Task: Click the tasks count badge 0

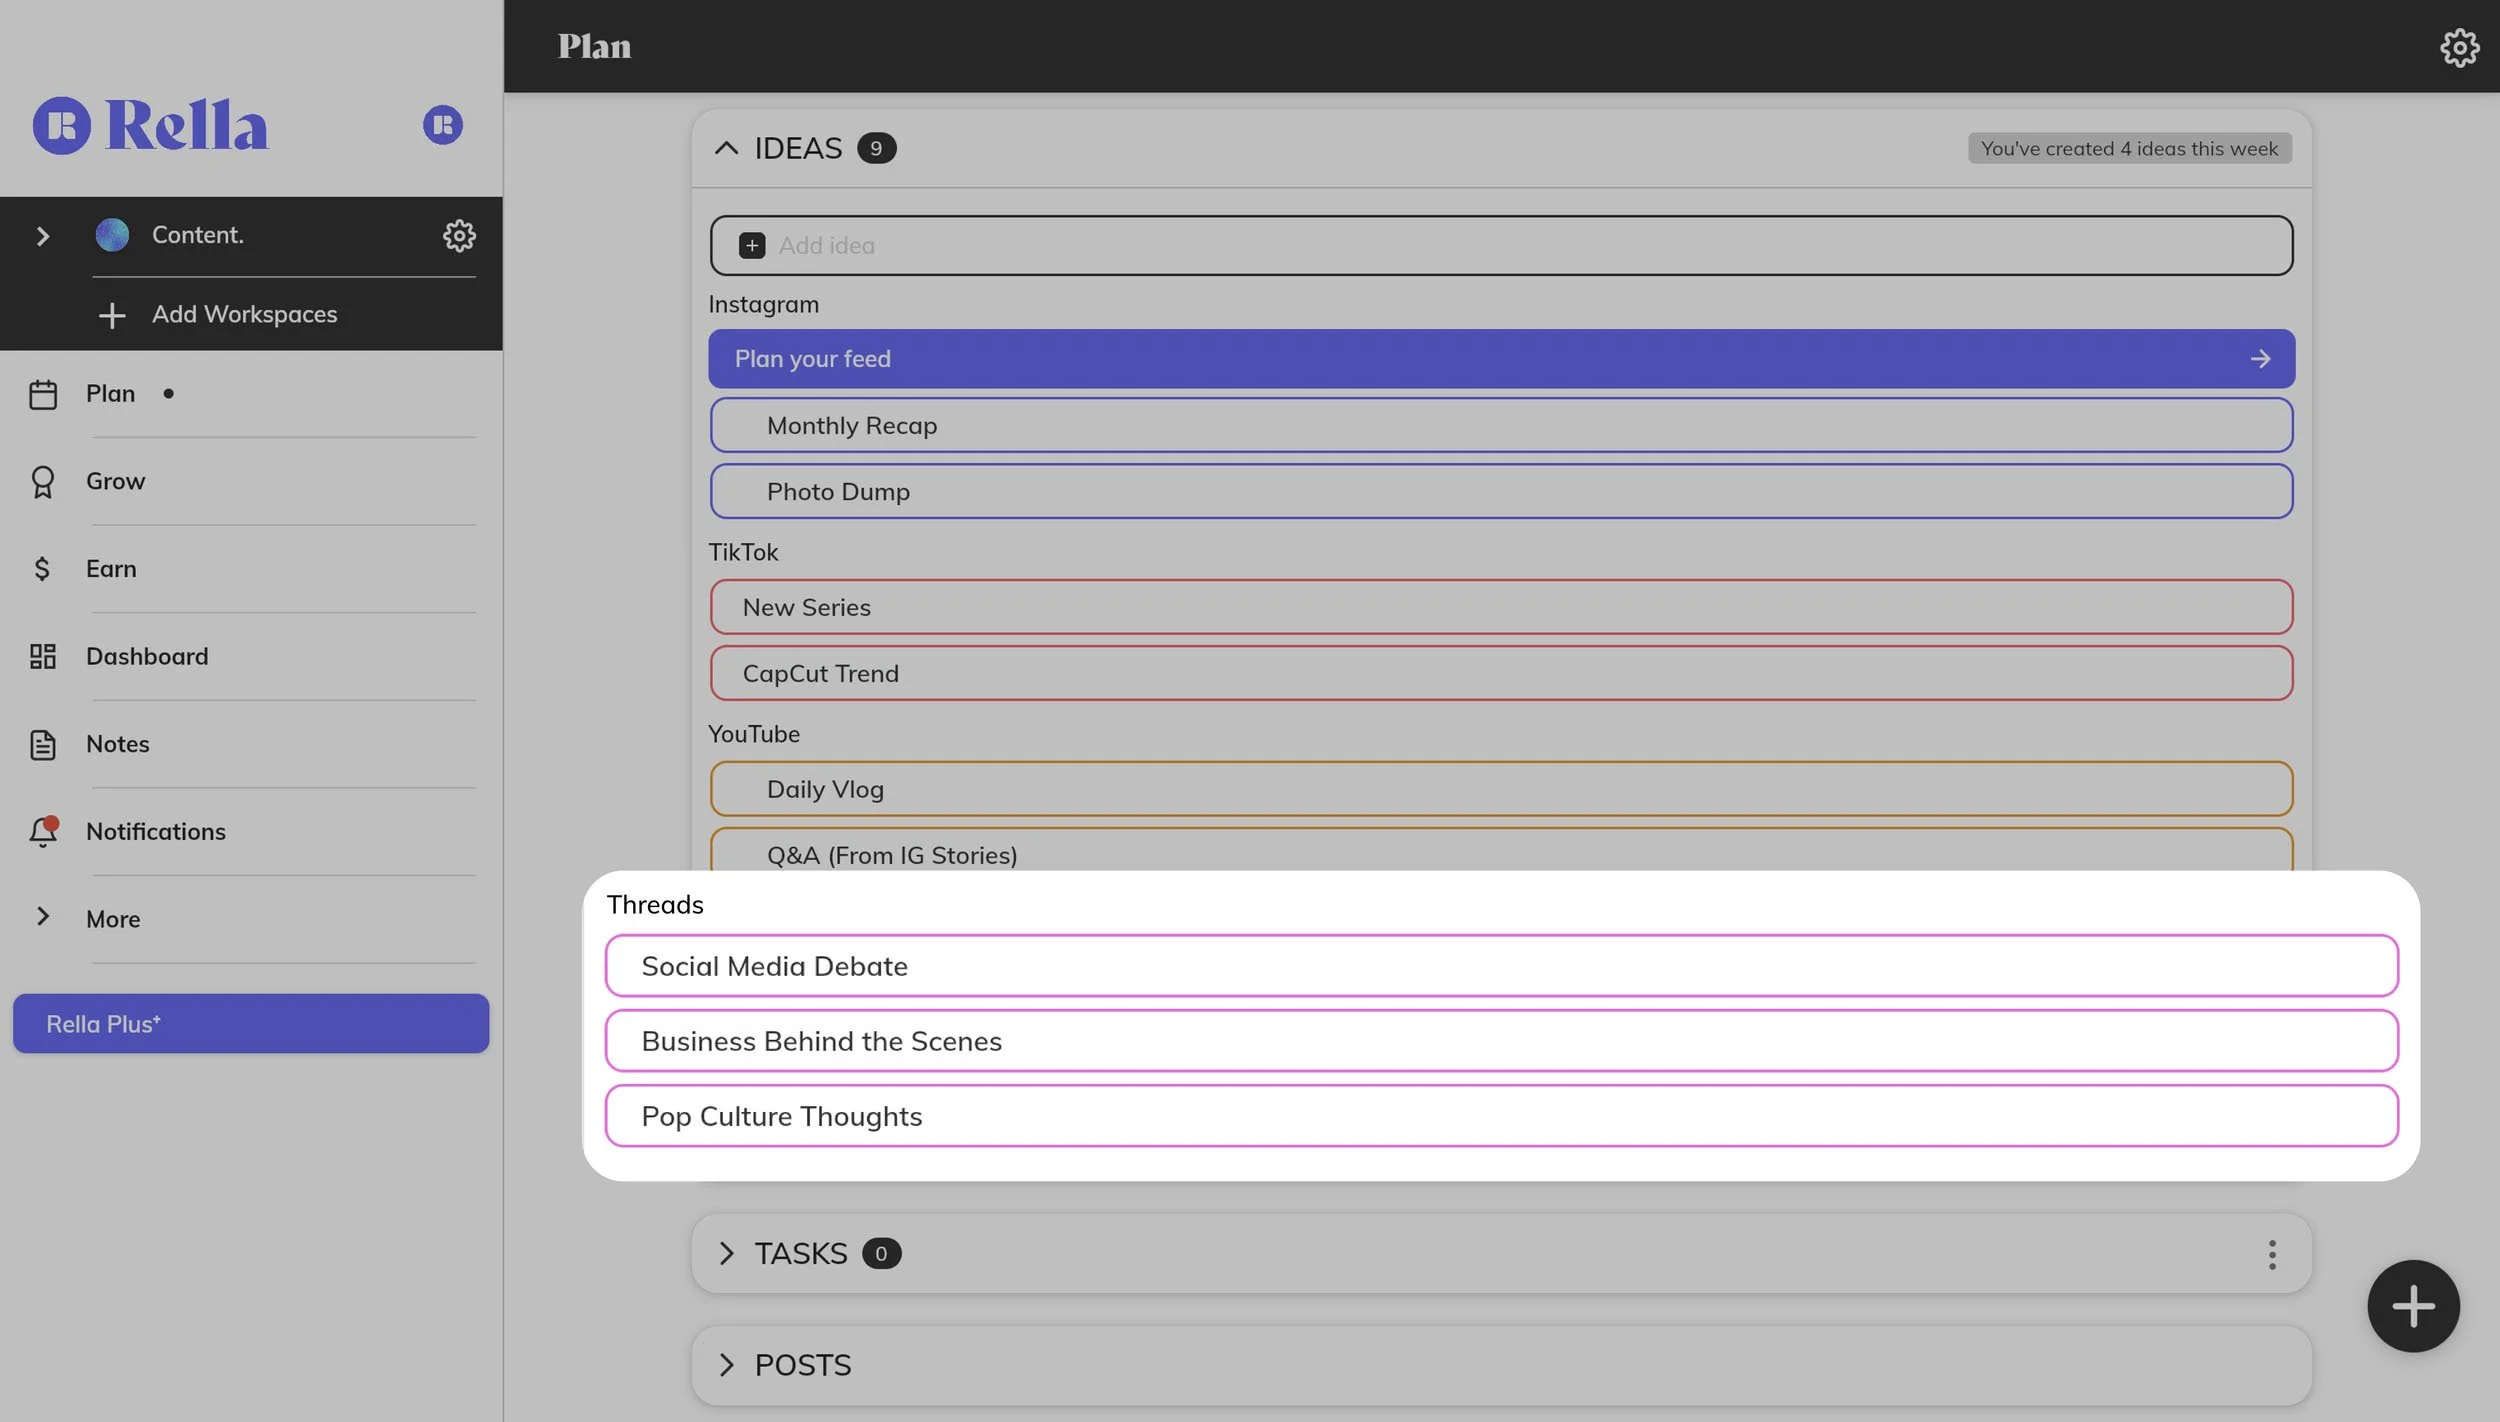Action: tap(881, 1254)
